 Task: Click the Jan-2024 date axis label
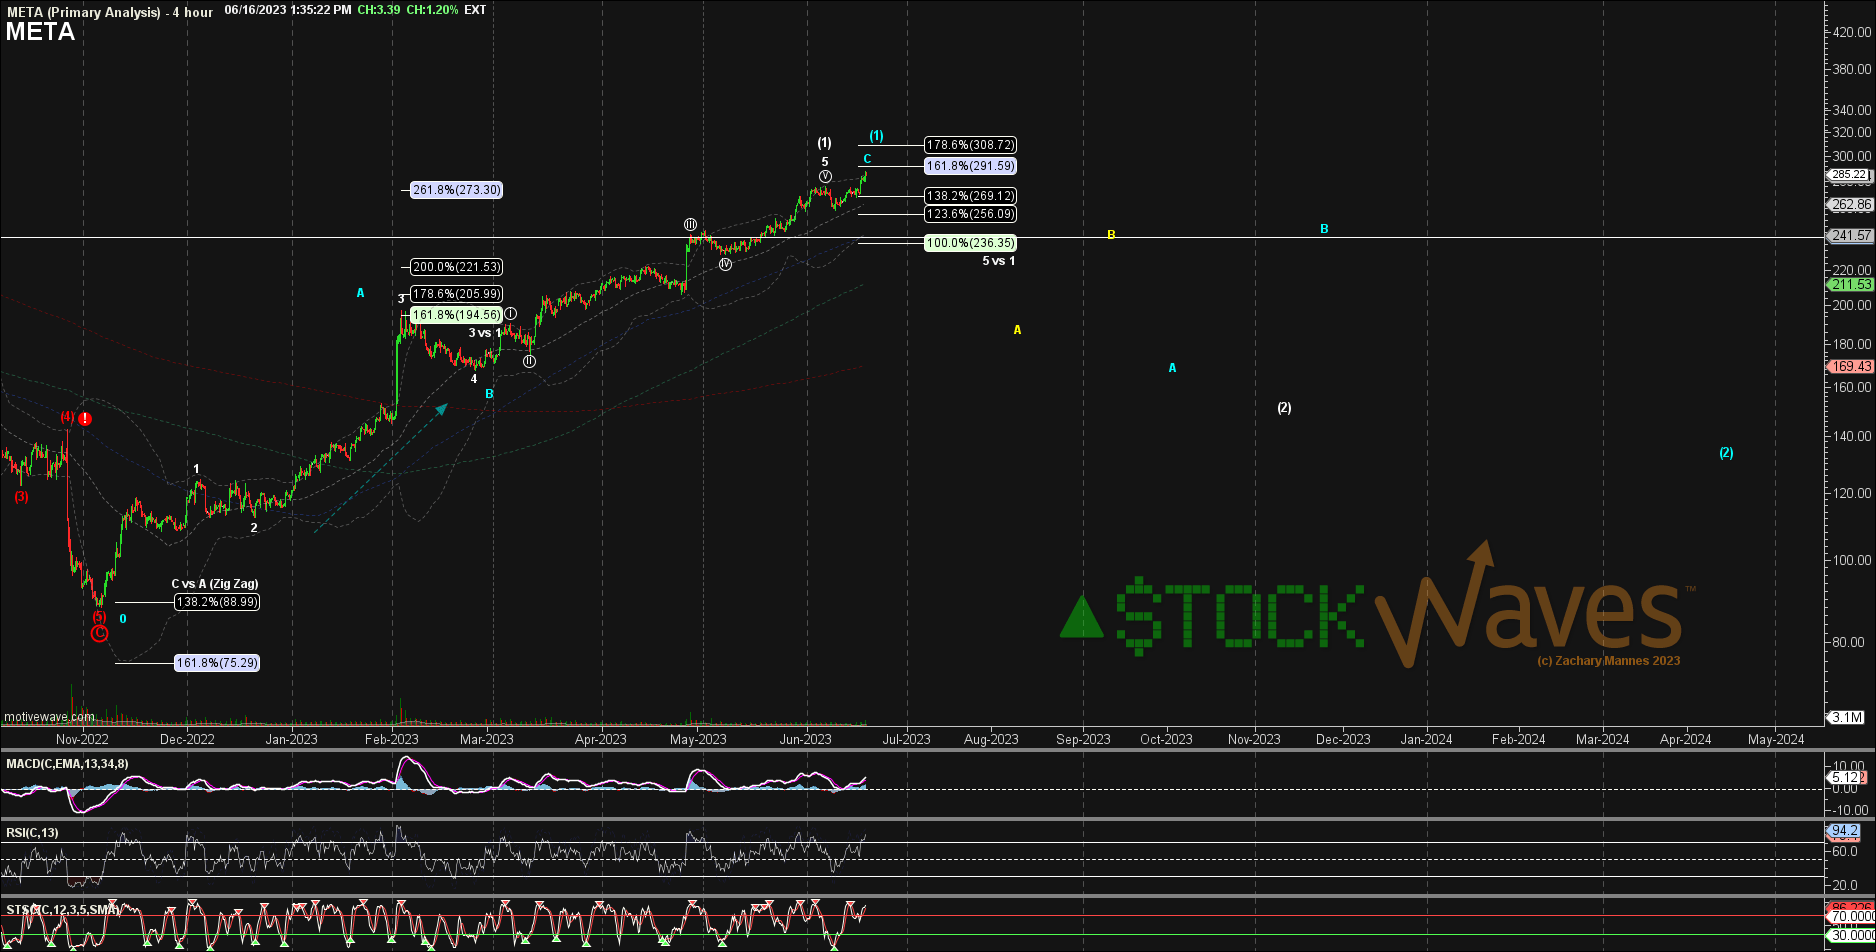pyautogui.click(x=1426, y=740)
